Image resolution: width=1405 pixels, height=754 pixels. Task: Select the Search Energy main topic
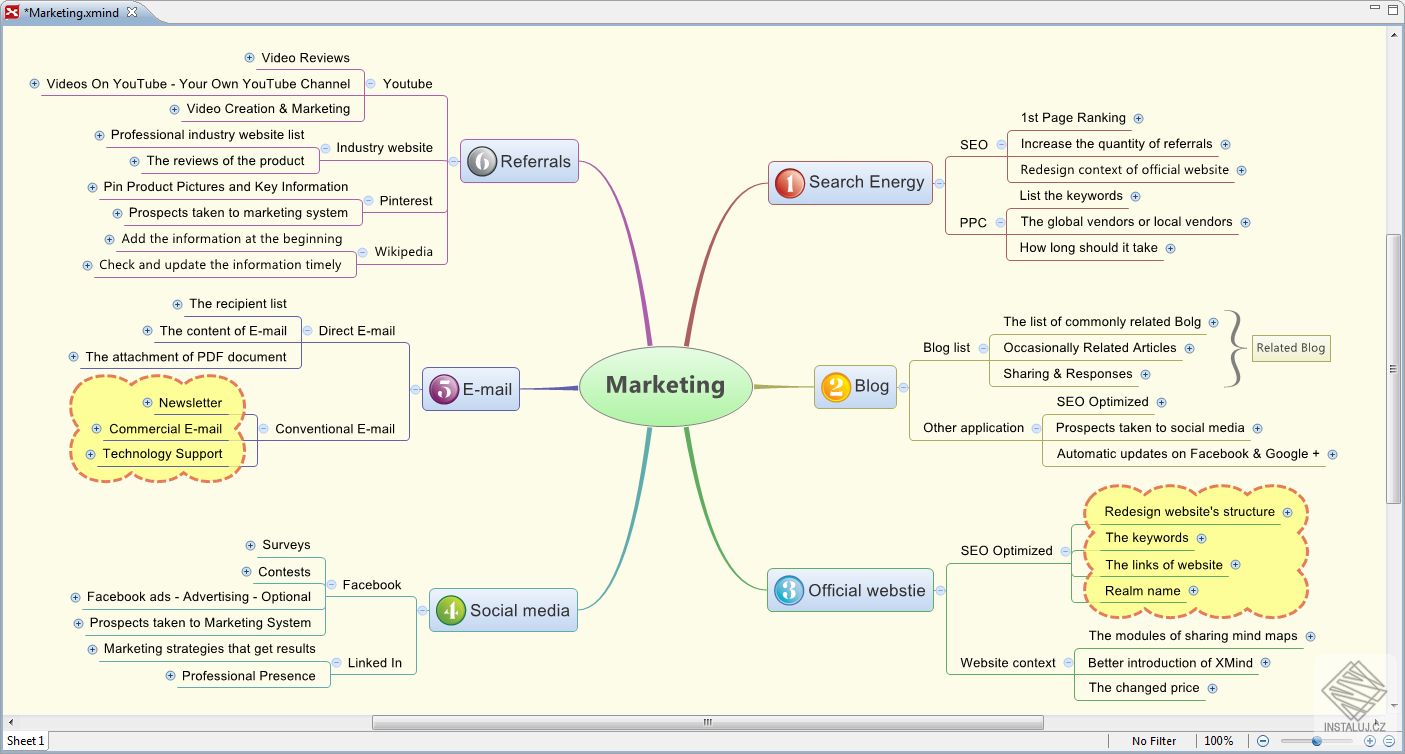(850, 182)
